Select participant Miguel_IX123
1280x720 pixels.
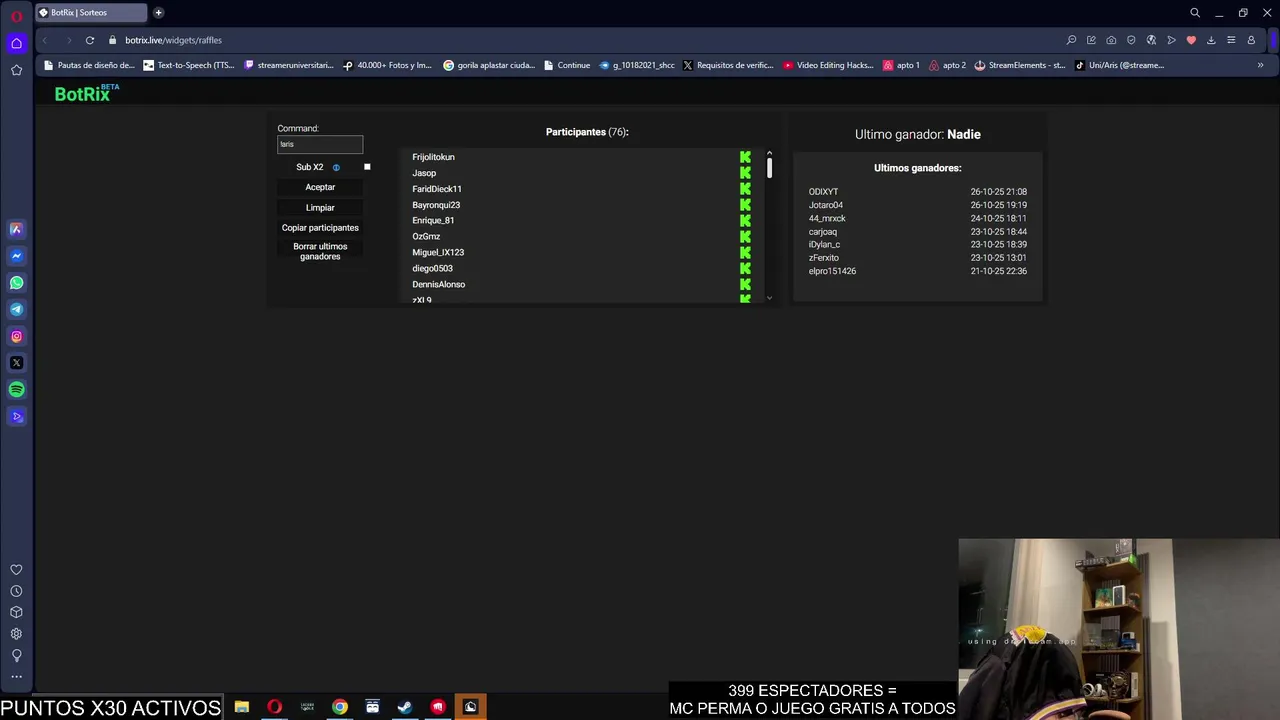[438, 252]
